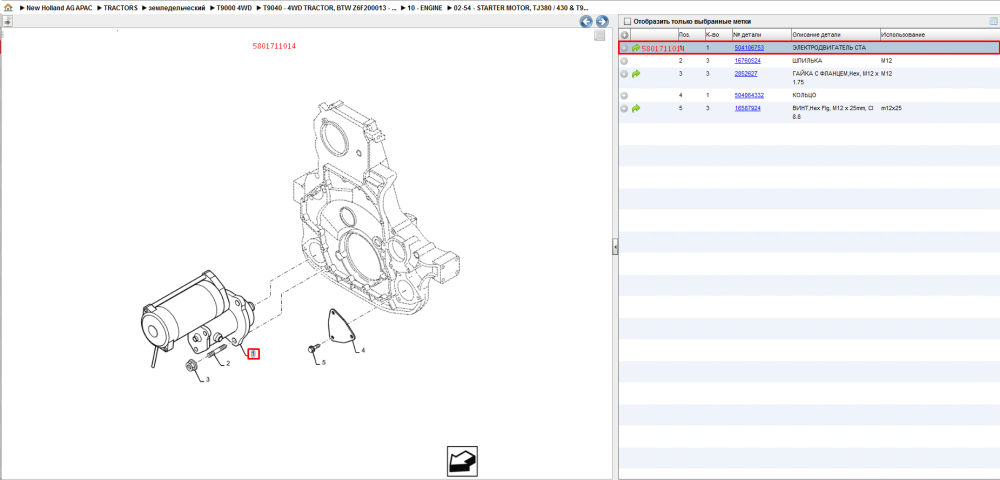Screen dimensions: 1000x480
Task: Click the Поз. column header
Action: point(691,34)
